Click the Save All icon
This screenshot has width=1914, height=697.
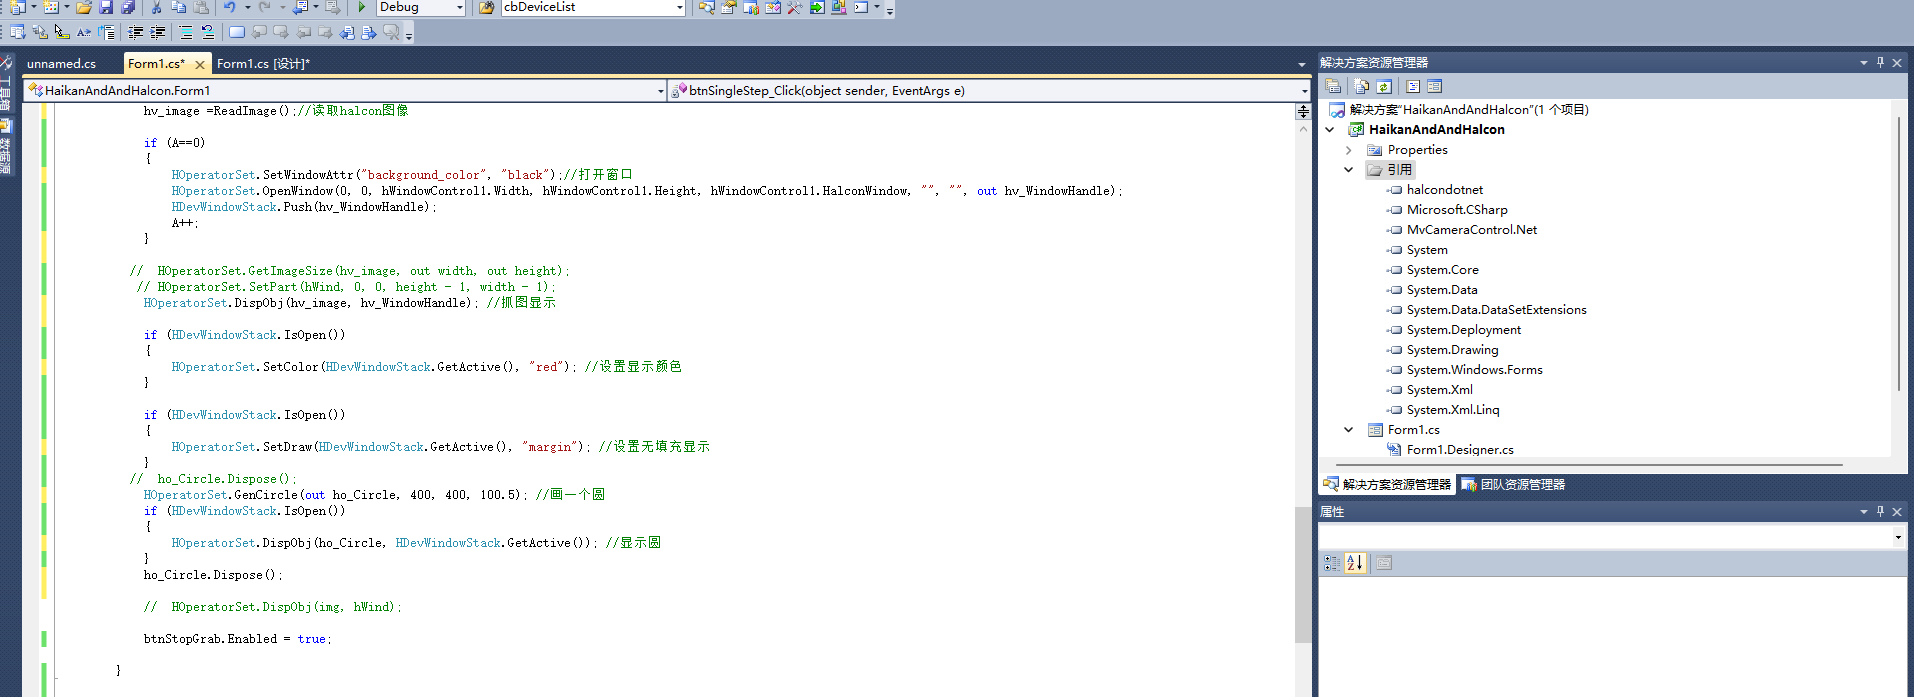128,7
